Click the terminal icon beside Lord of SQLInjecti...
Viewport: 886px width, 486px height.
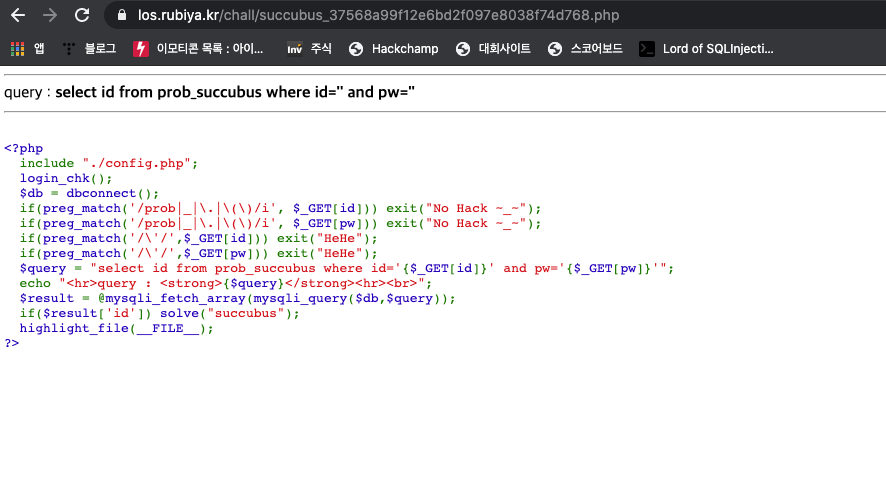coord(646,49)
